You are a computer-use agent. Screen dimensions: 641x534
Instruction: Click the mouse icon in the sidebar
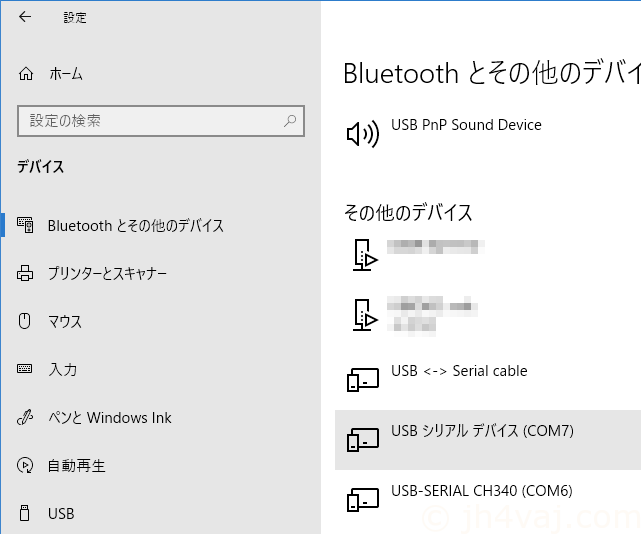(25, 321)
